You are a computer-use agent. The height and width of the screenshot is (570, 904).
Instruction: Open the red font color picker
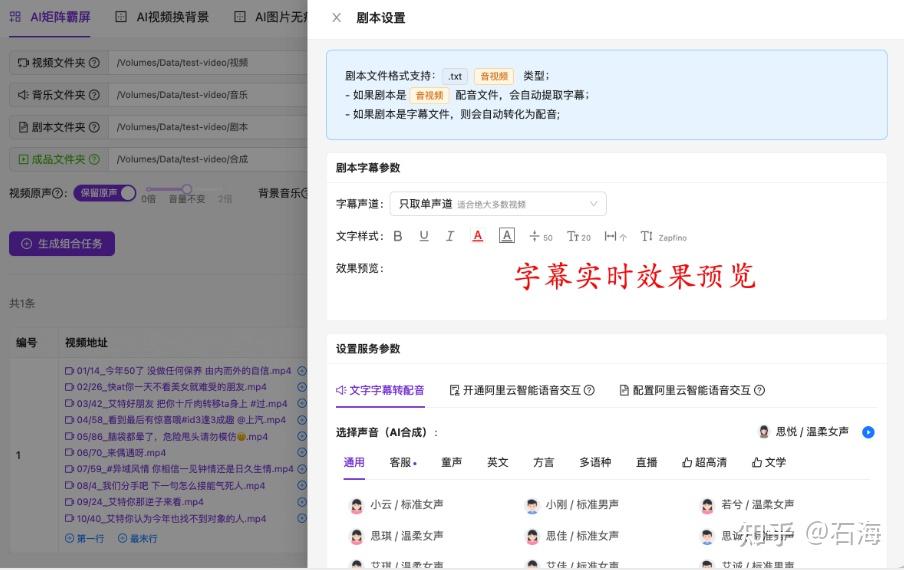(x=477, y=236)
